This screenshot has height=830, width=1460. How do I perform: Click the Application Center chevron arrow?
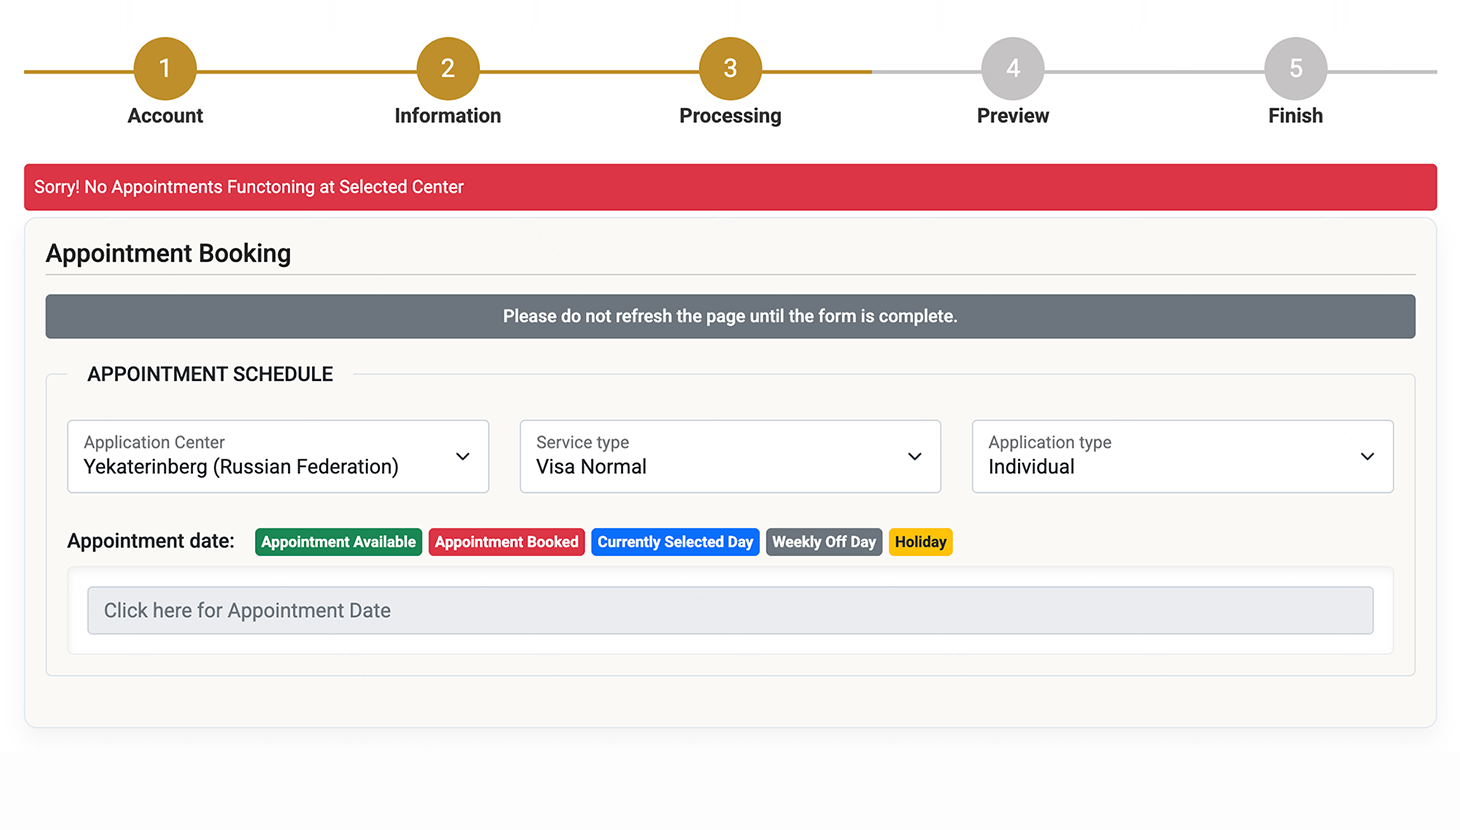(462, 457)
